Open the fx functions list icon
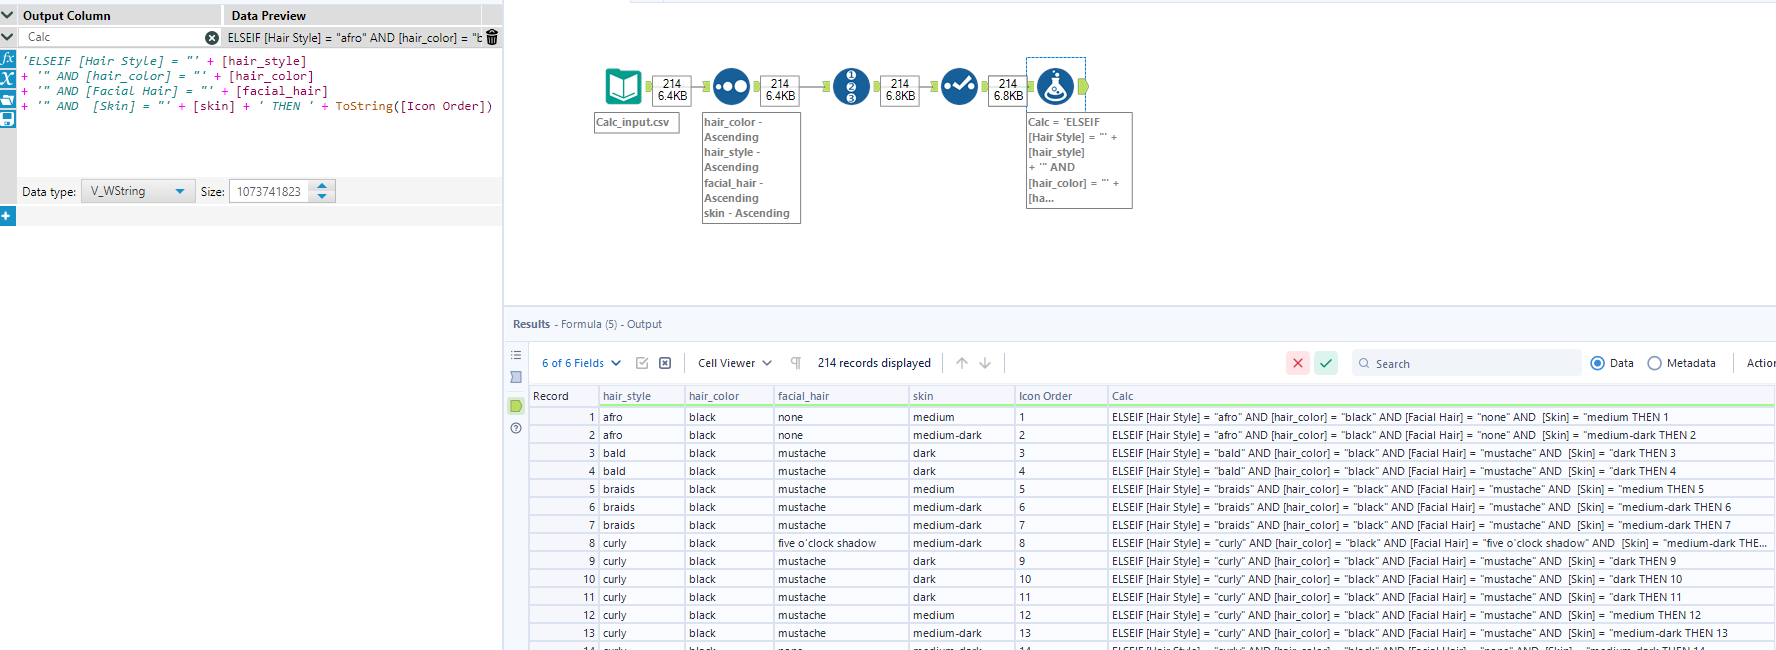Image resolution: width=1776 pixels, height=650 pixels. pos(8,59)
